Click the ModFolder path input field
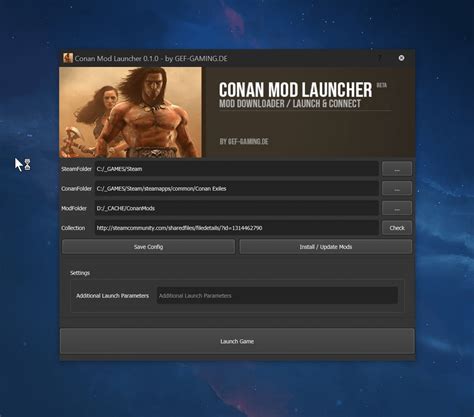 coord(237,208)
